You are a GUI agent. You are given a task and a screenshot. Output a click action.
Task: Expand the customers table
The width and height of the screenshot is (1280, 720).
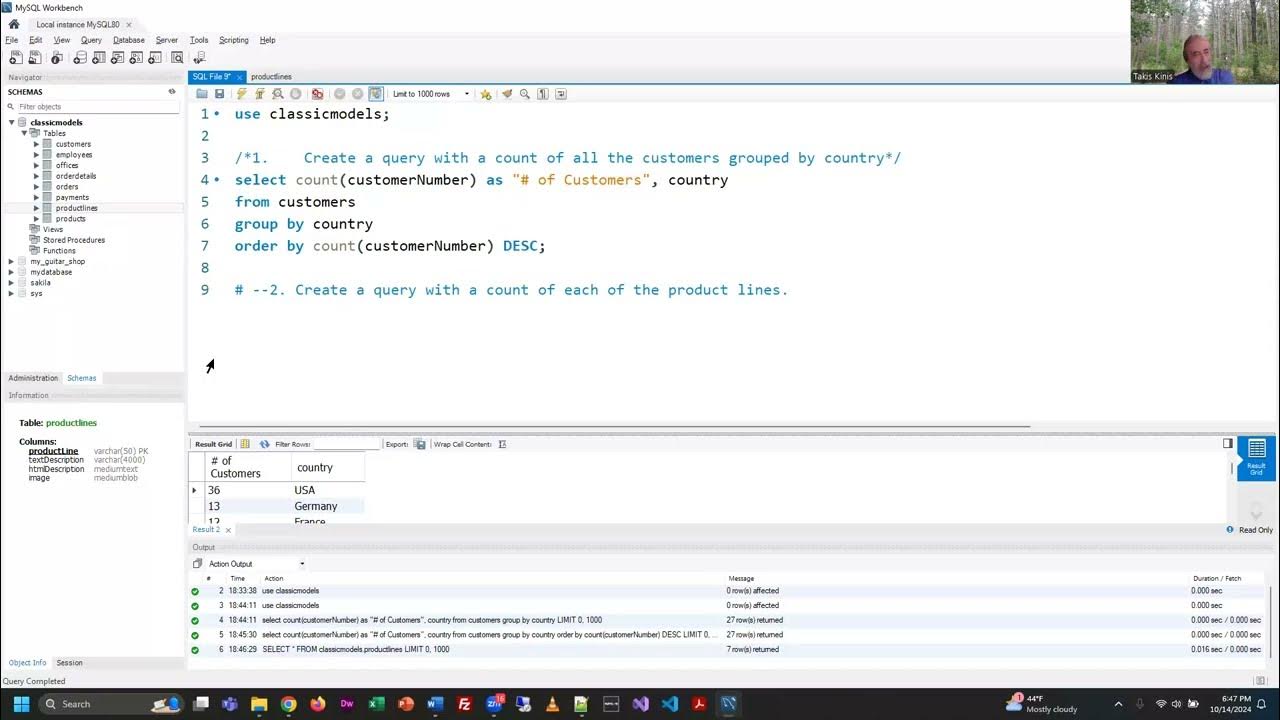[x=36, y=144]
